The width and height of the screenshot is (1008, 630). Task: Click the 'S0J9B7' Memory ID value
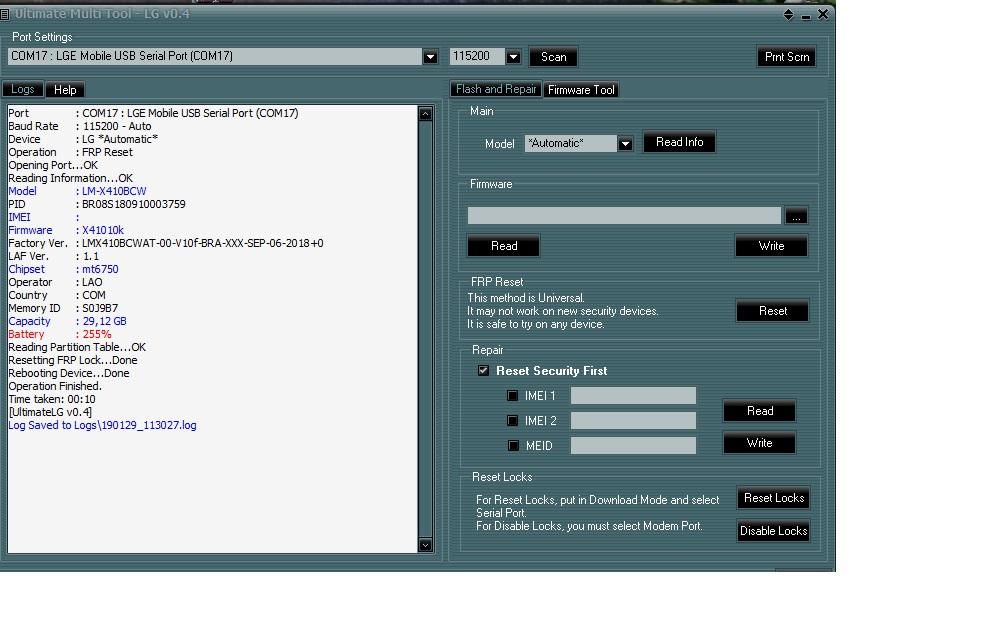[x=100, y=309]
